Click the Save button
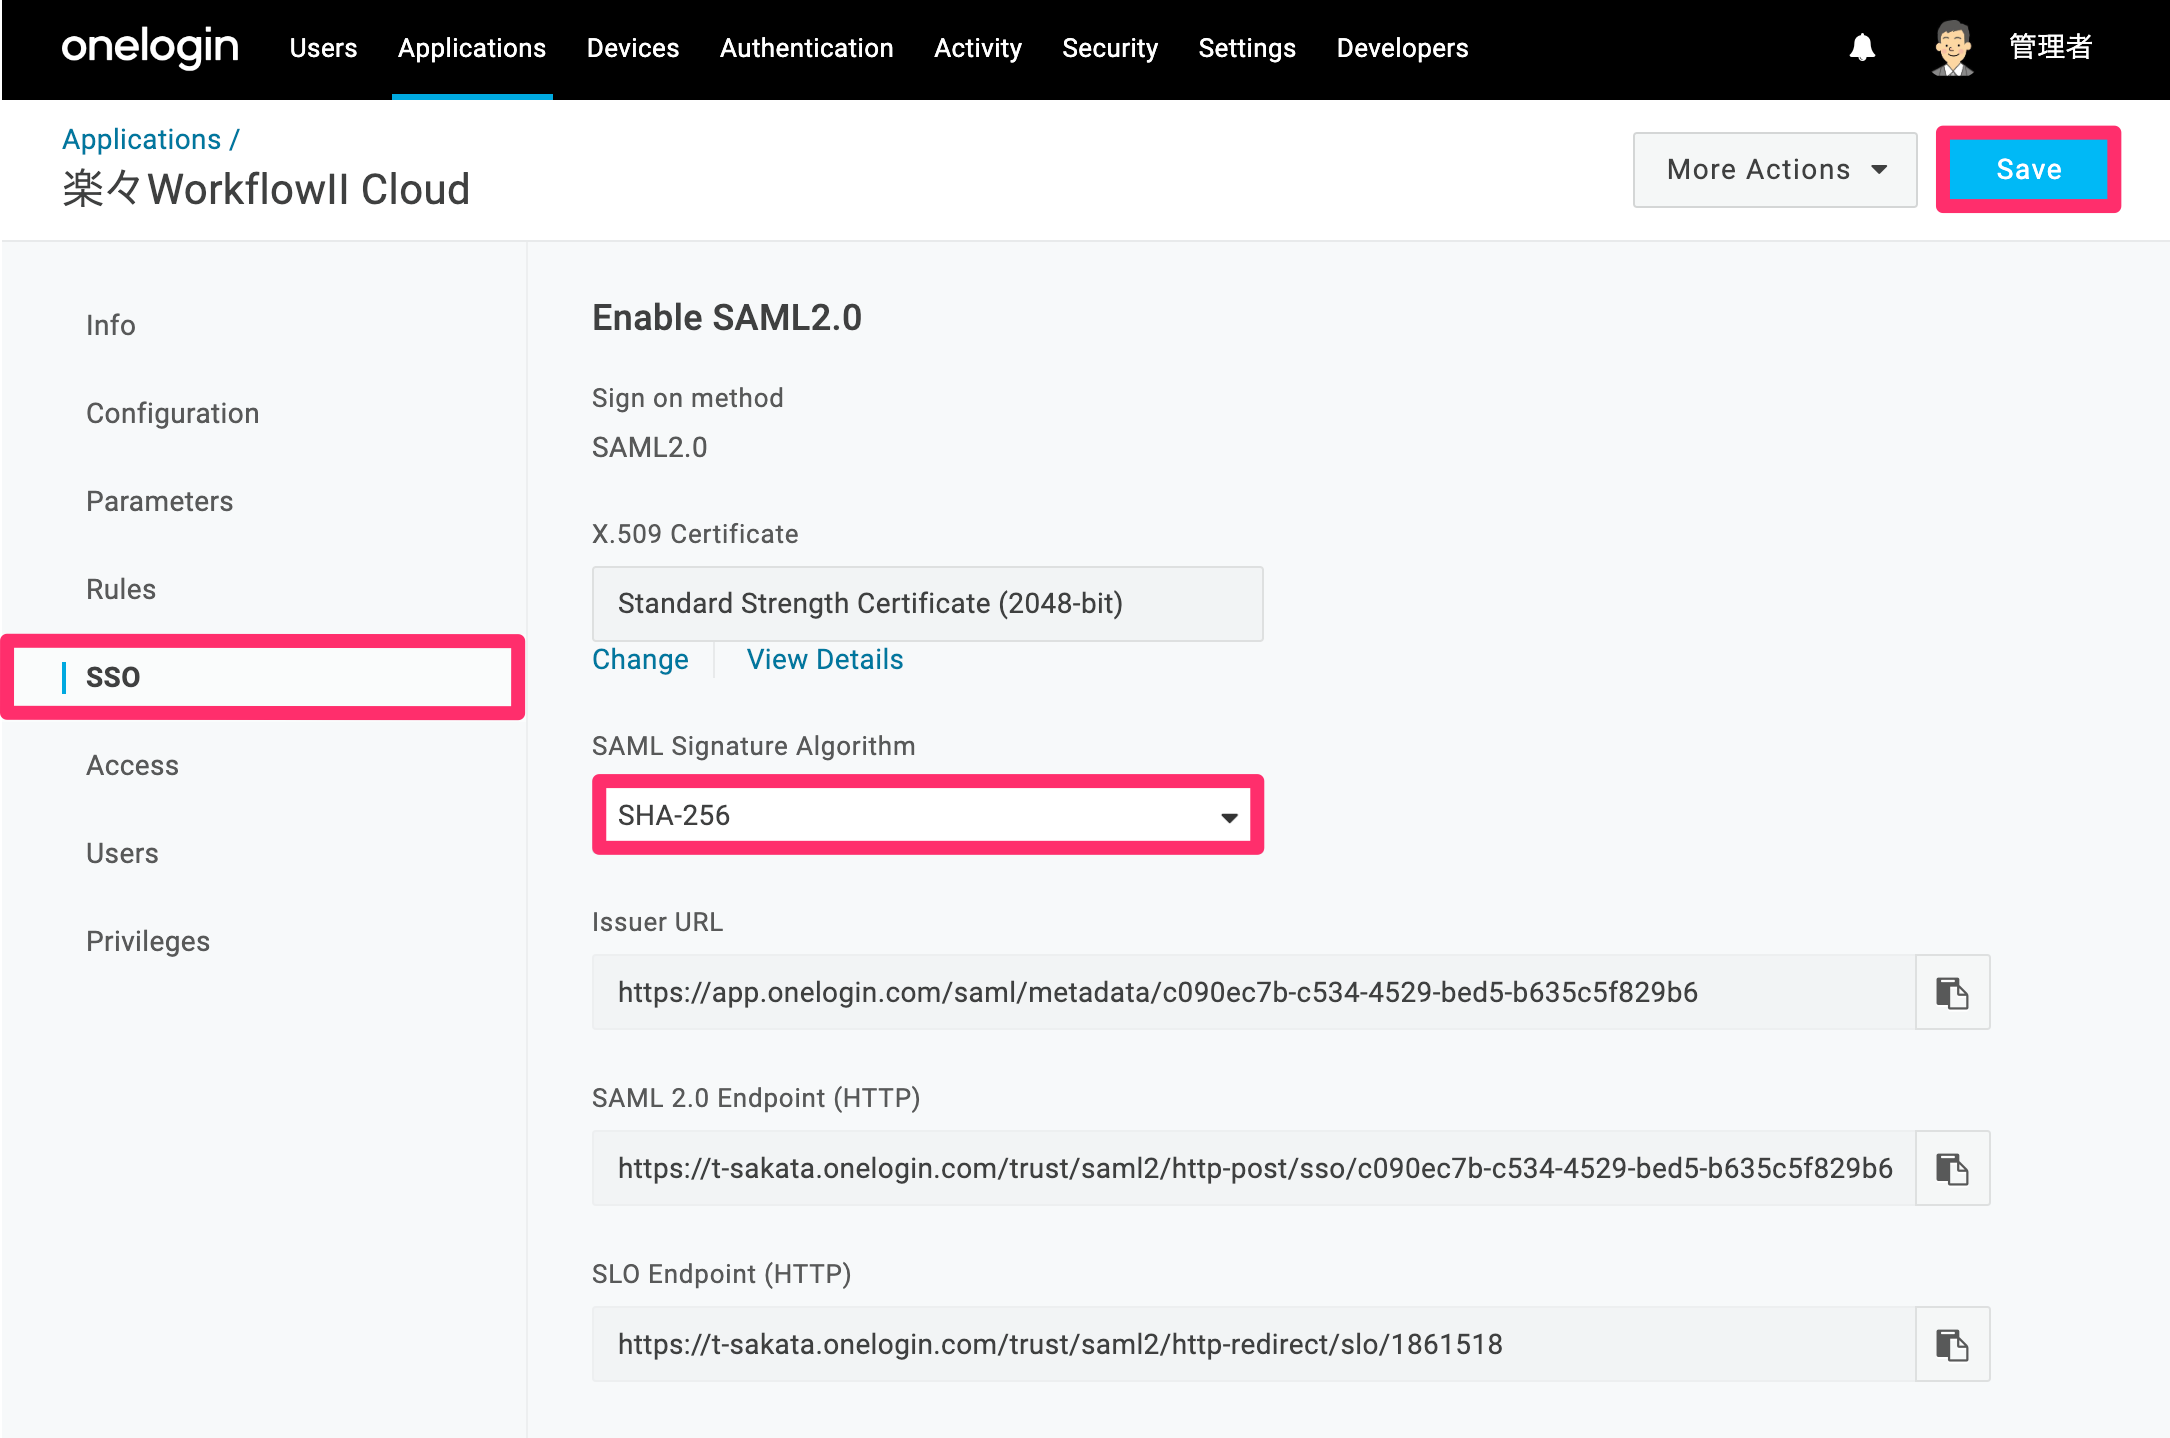The height and width of the screenshot is (1438, 2170). [x=2028, y=169]
